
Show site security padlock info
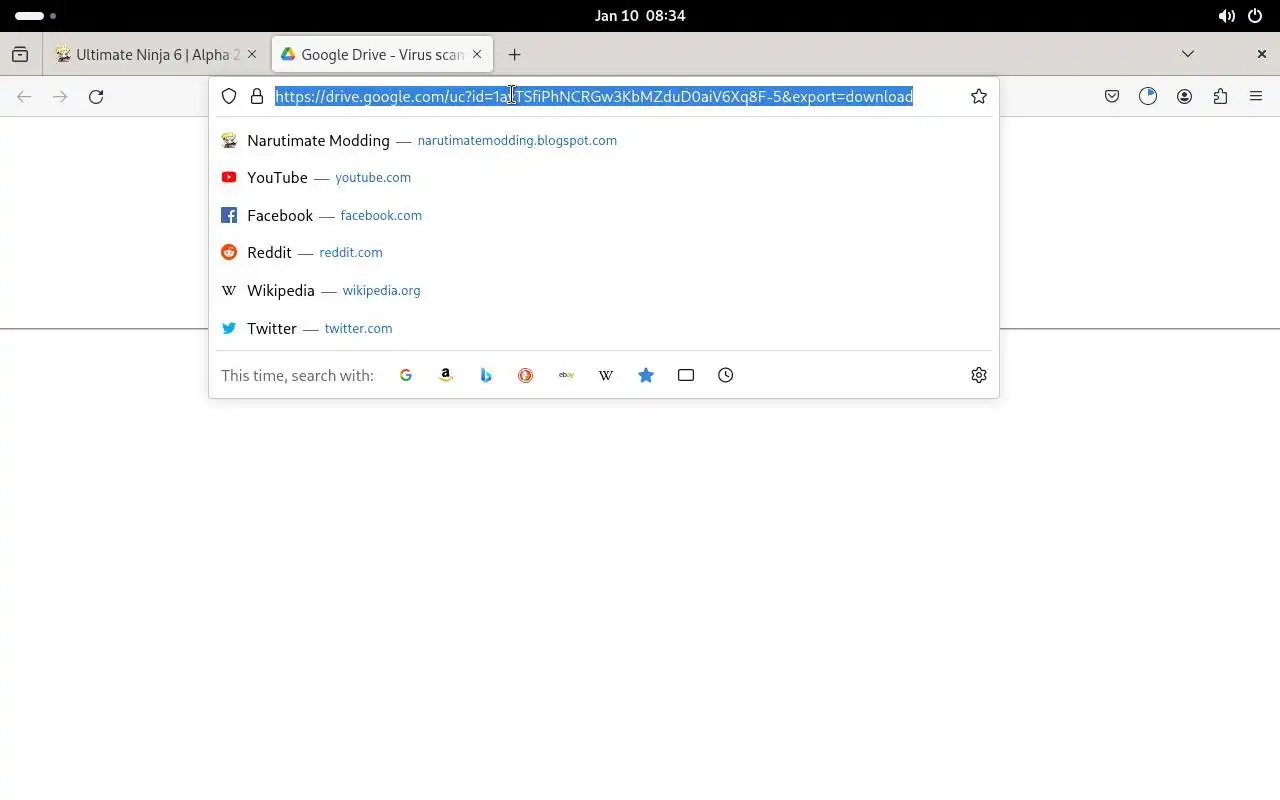tap(257, 96)
